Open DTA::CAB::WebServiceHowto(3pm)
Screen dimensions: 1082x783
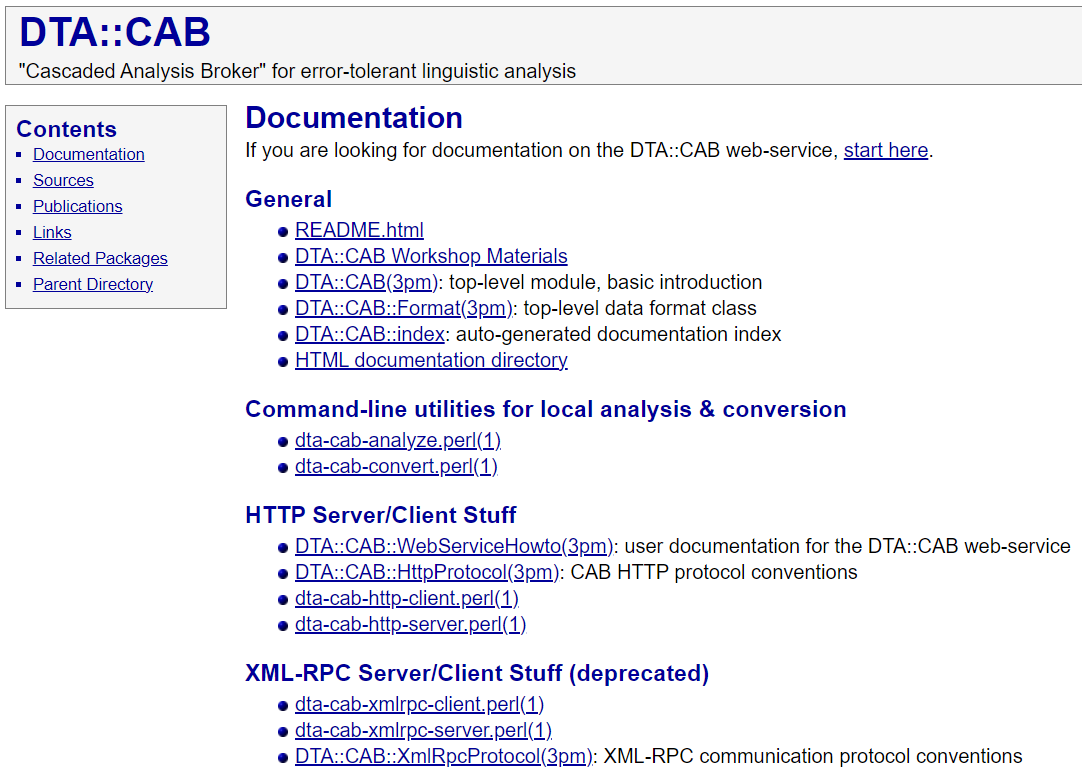pos(453,546)
